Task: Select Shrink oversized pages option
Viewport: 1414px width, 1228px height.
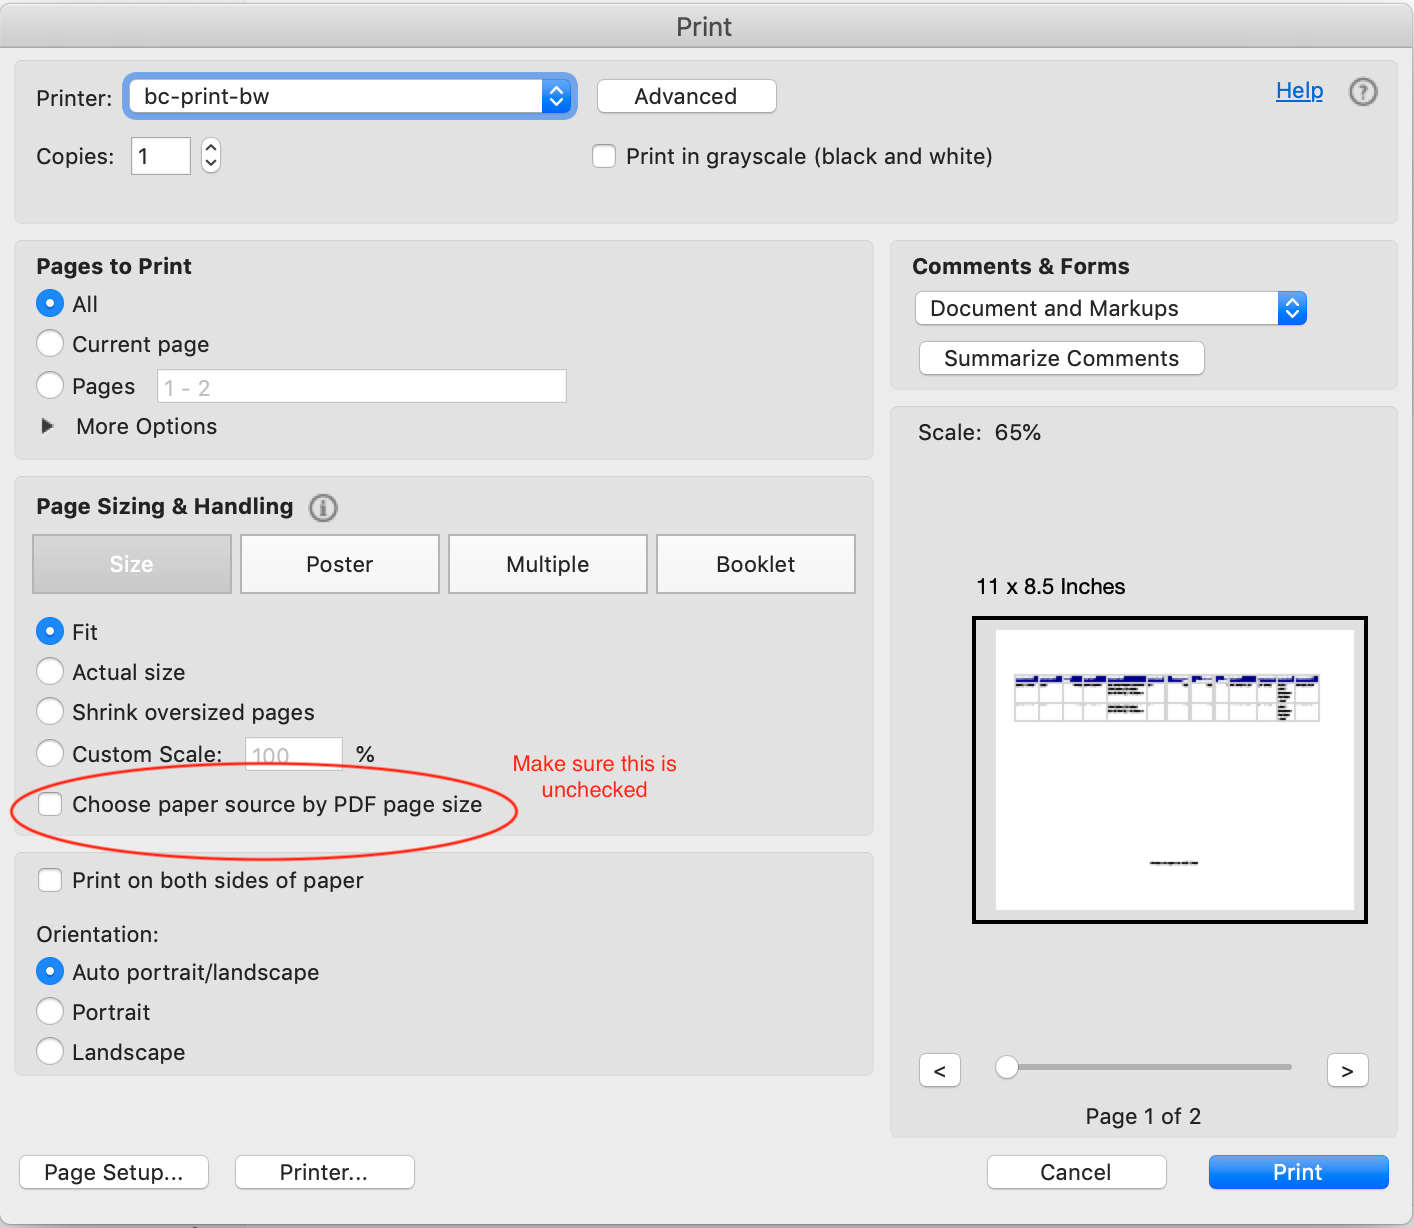Action: 50,711
